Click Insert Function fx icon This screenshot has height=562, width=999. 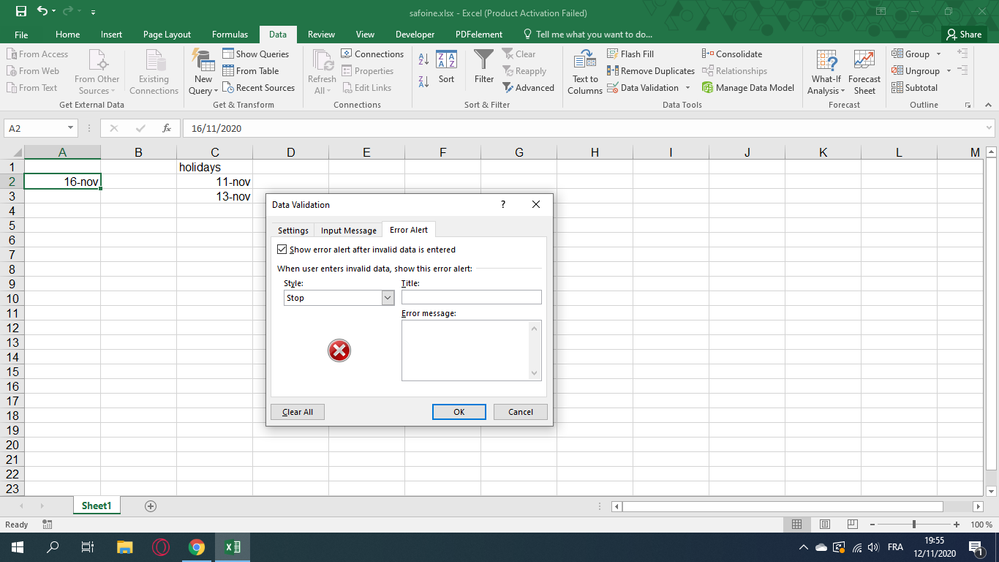click(x=166, y=128)
